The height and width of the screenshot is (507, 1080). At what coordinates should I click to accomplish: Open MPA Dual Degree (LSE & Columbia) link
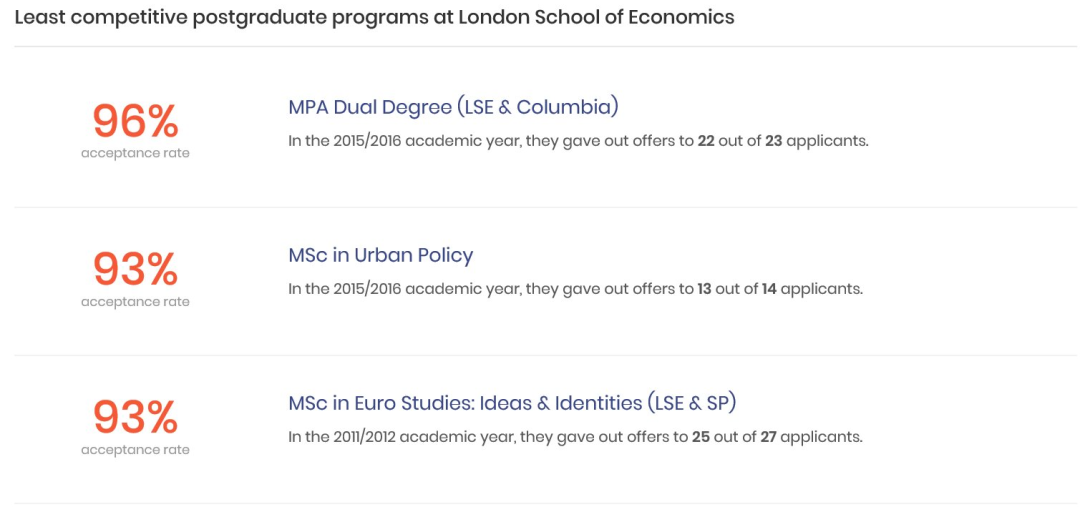[453, 108]
